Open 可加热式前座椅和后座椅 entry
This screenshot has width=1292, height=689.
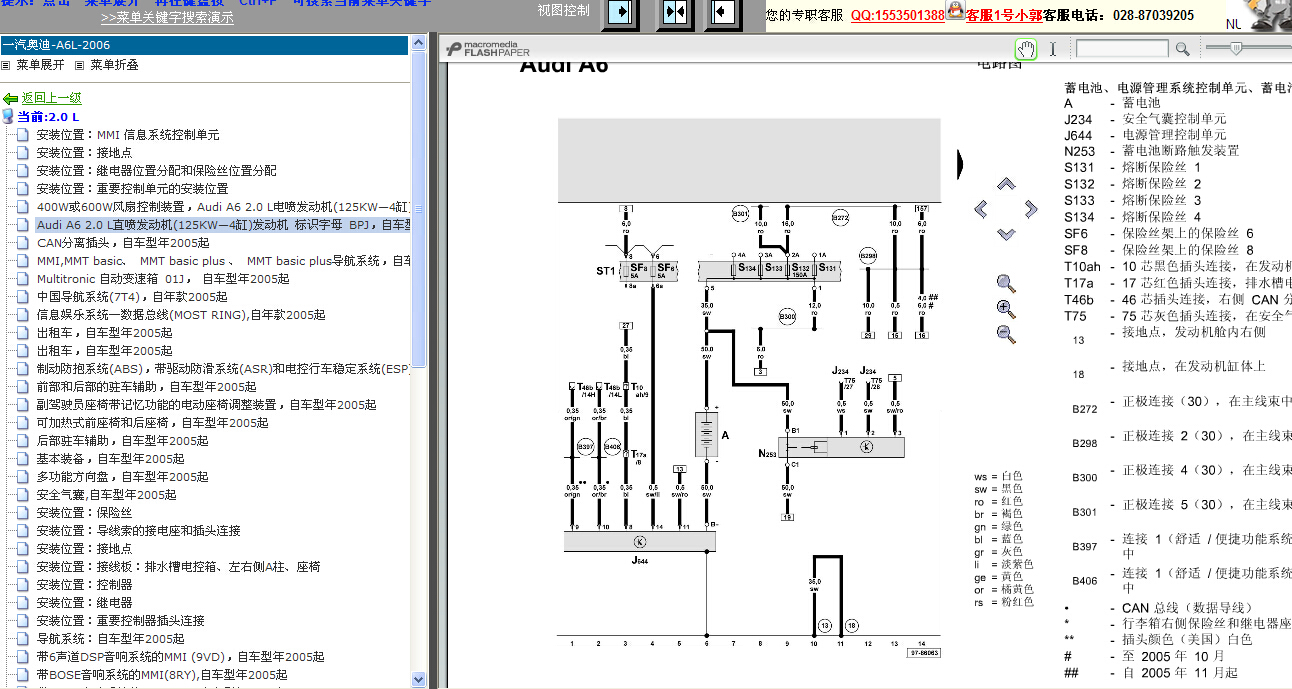point(152,423)
